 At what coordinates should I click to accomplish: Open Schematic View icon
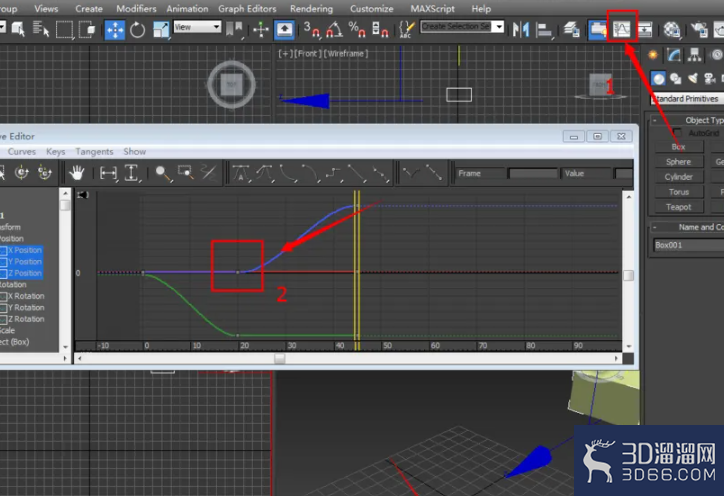click(x=645, y=30)
